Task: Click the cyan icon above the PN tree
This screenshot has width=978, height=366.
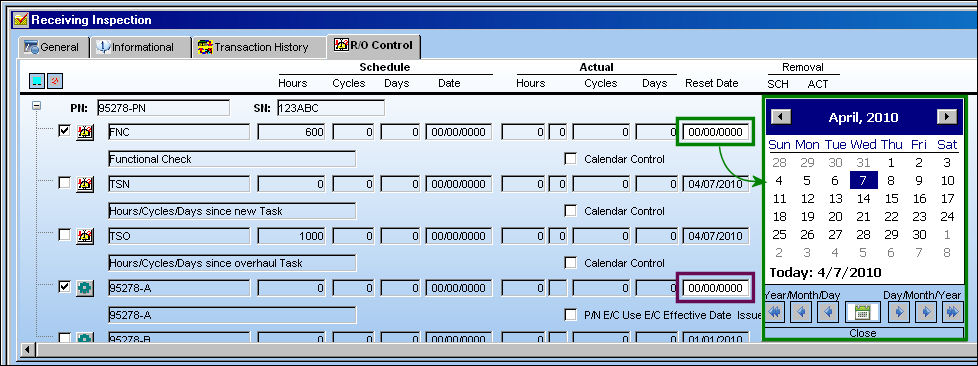Action: (x=37, y=81)
